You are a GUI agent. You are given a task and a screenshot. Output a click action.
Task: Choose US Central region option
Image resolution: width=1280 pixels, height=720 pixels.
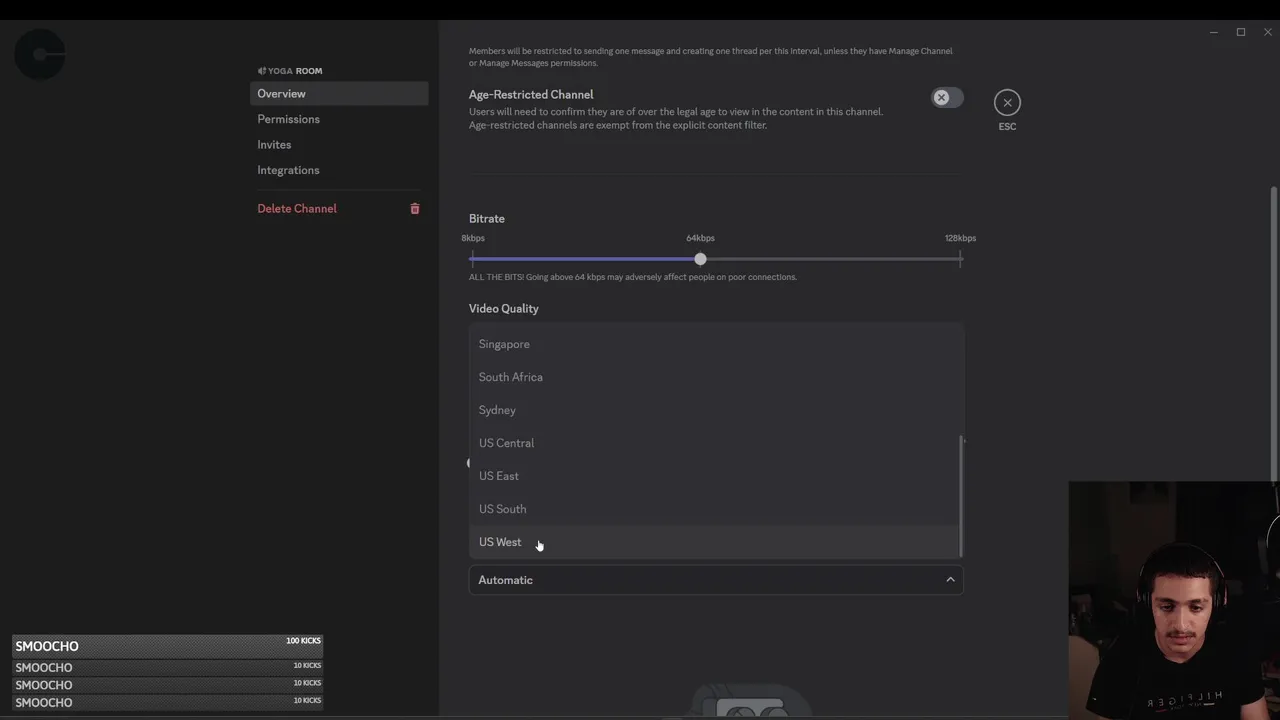(506, 443)
